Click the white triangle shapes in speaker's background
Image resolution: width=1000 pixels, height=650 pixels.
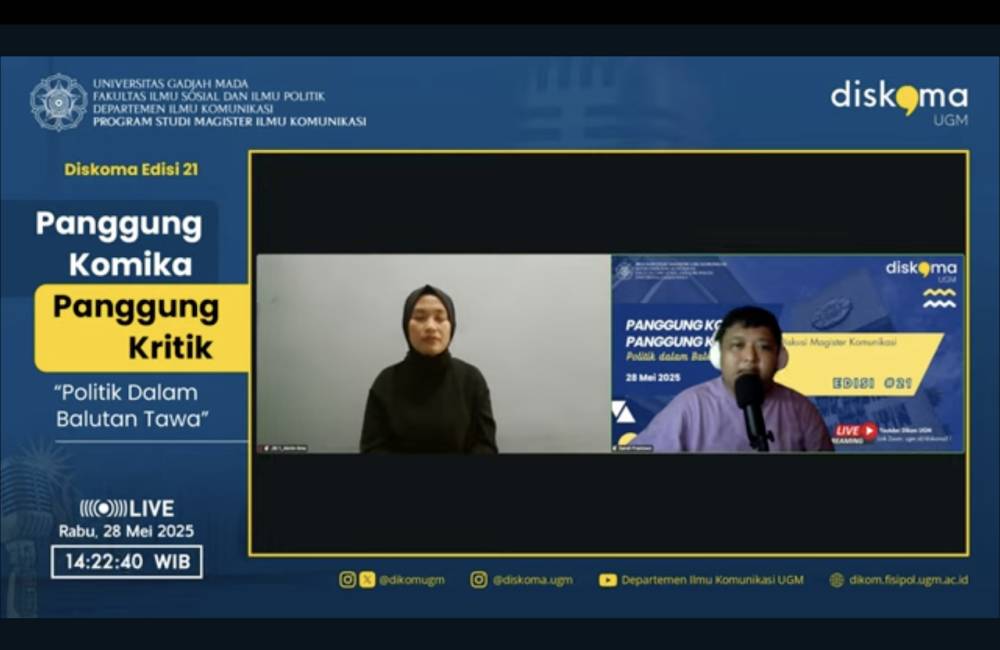coord(622,413)
